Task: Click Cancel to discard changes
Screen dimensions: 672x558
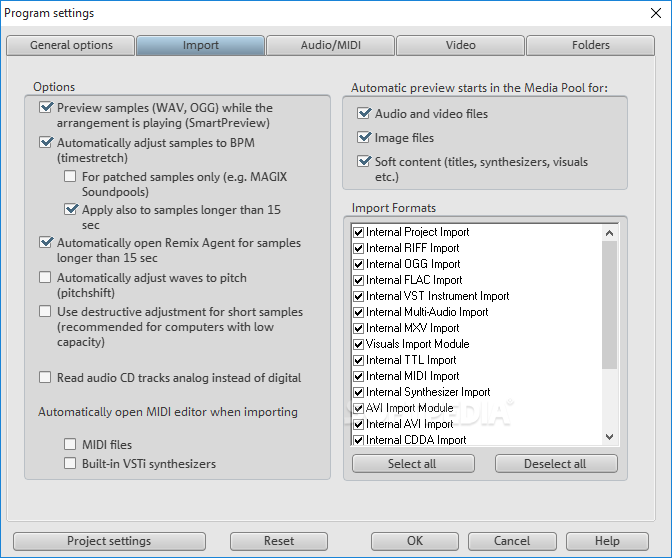Action: 512,541
